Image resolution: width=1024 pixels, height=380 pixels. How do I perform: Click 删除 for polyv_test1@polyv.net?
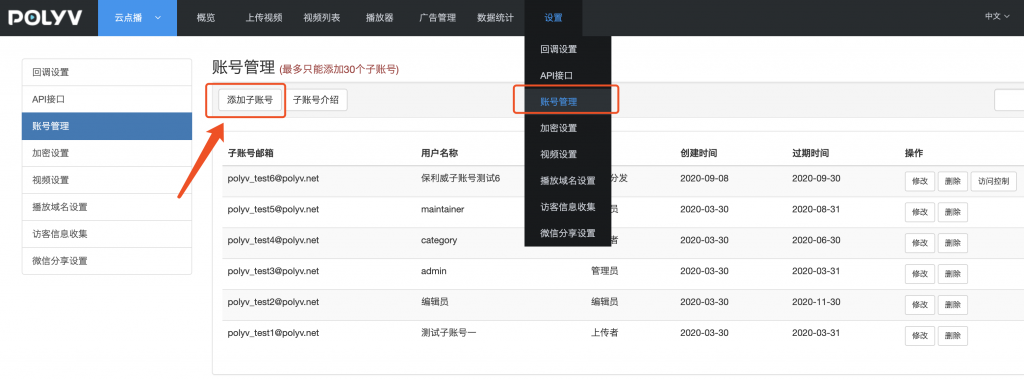pos(953,336)
